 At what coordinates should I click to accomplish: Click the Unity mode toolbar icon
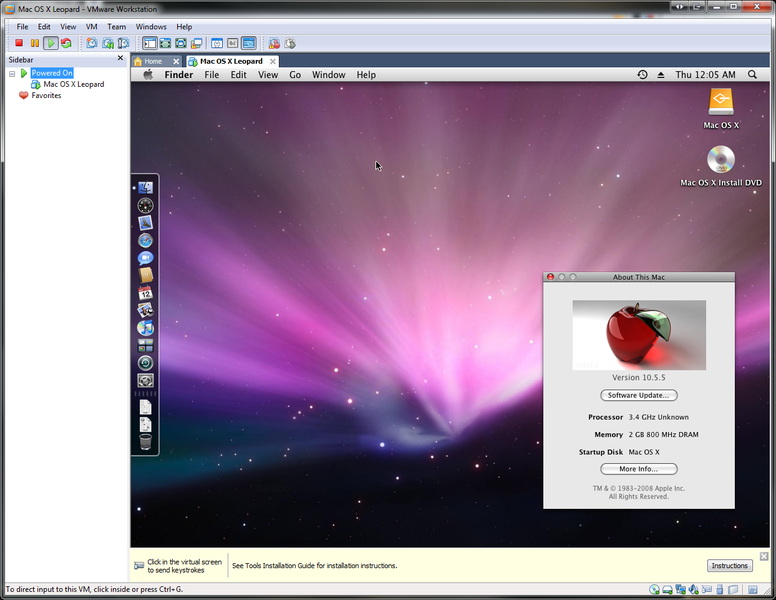(196, 43)
